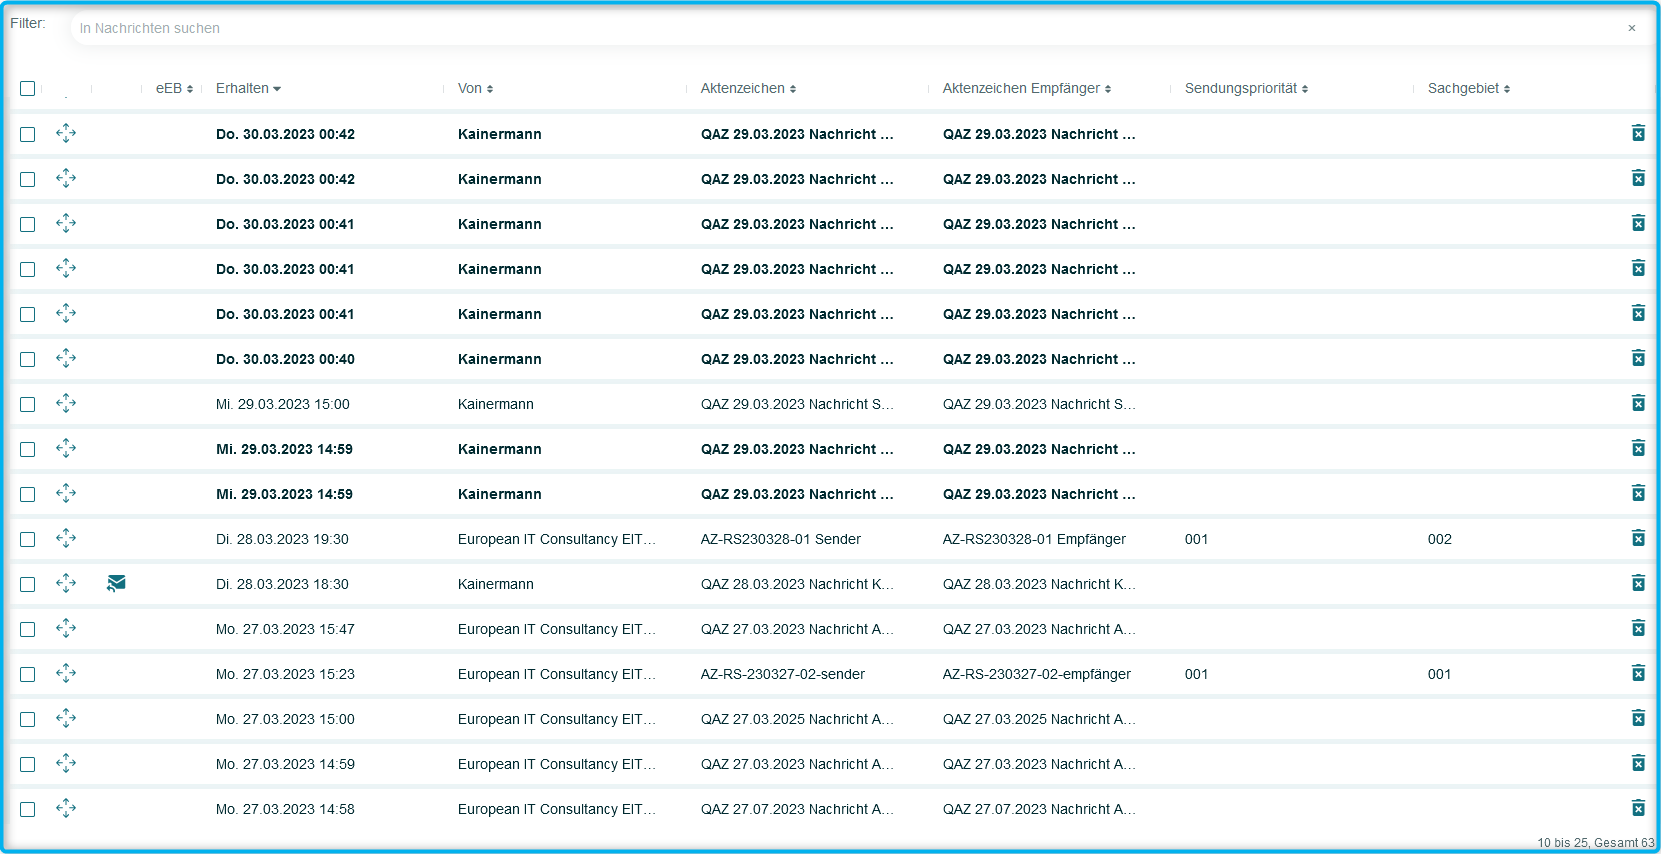
Task: Sort by Aktenzeichen Empfänger column
Action: [x=1027, y=88]
